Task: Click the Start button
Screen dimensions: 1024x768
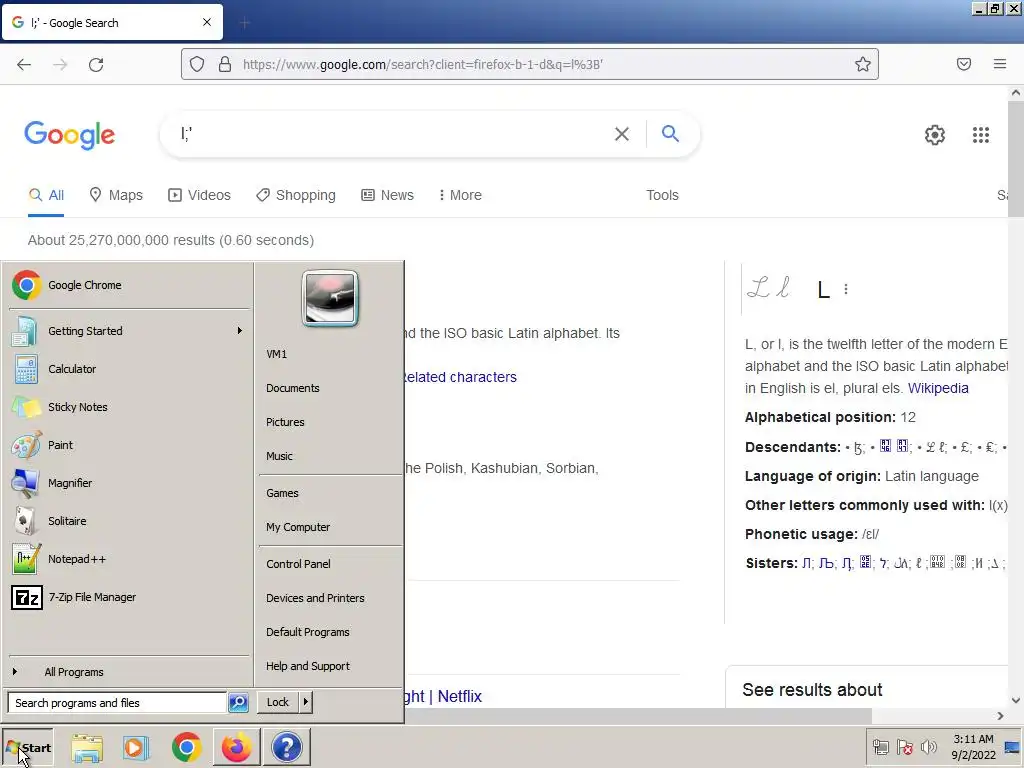Action: pyautogui.click(x=28, y=748)
